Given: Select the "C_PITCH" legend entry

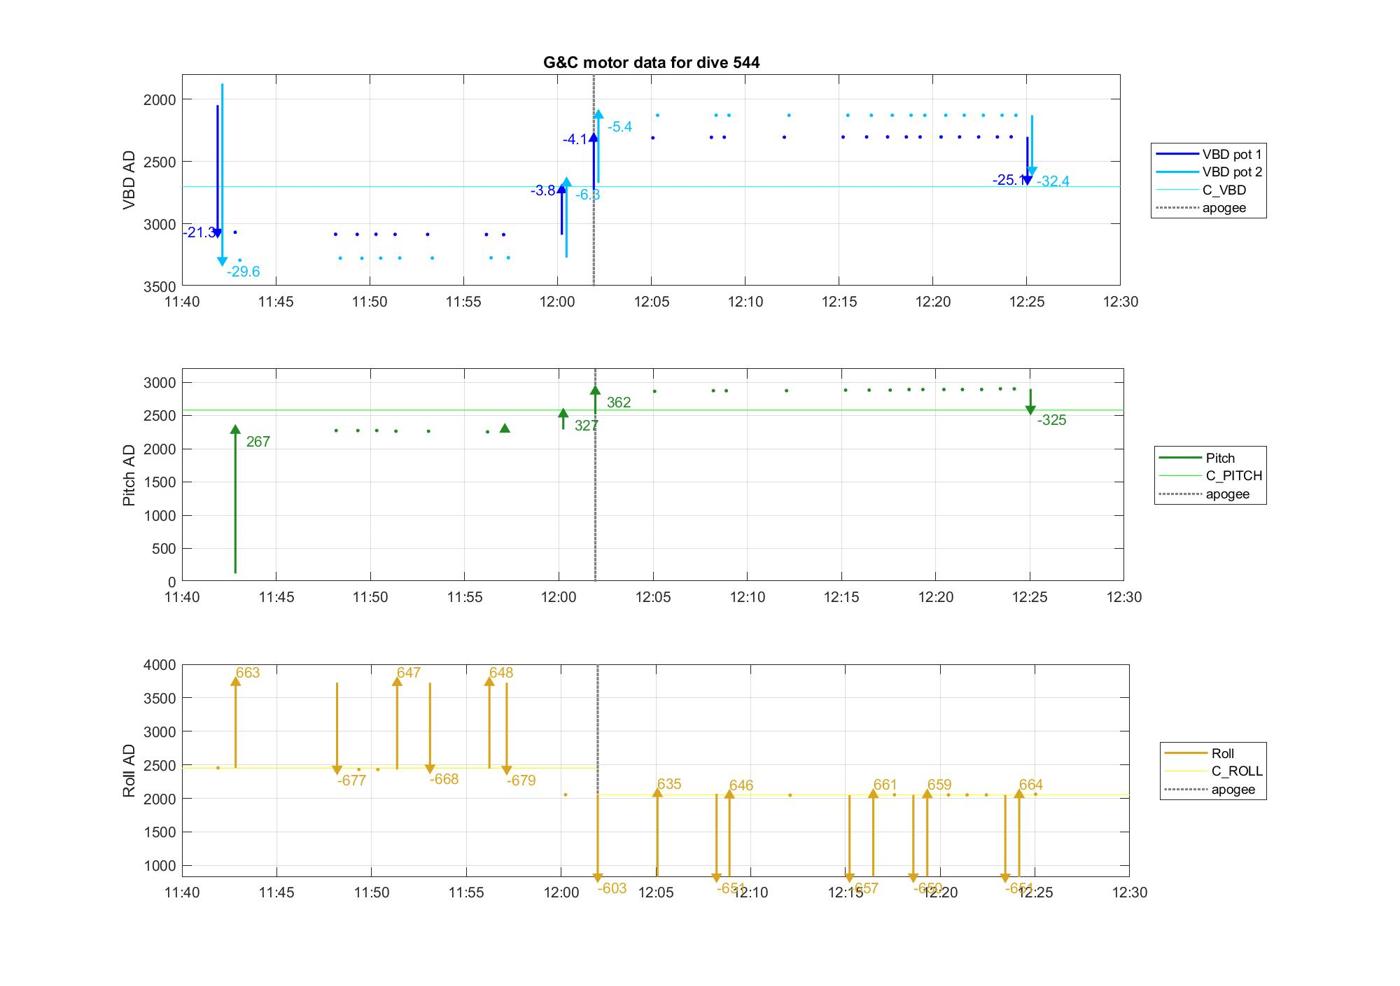Looking at the screenshot, I should (x=1211, y=476).
